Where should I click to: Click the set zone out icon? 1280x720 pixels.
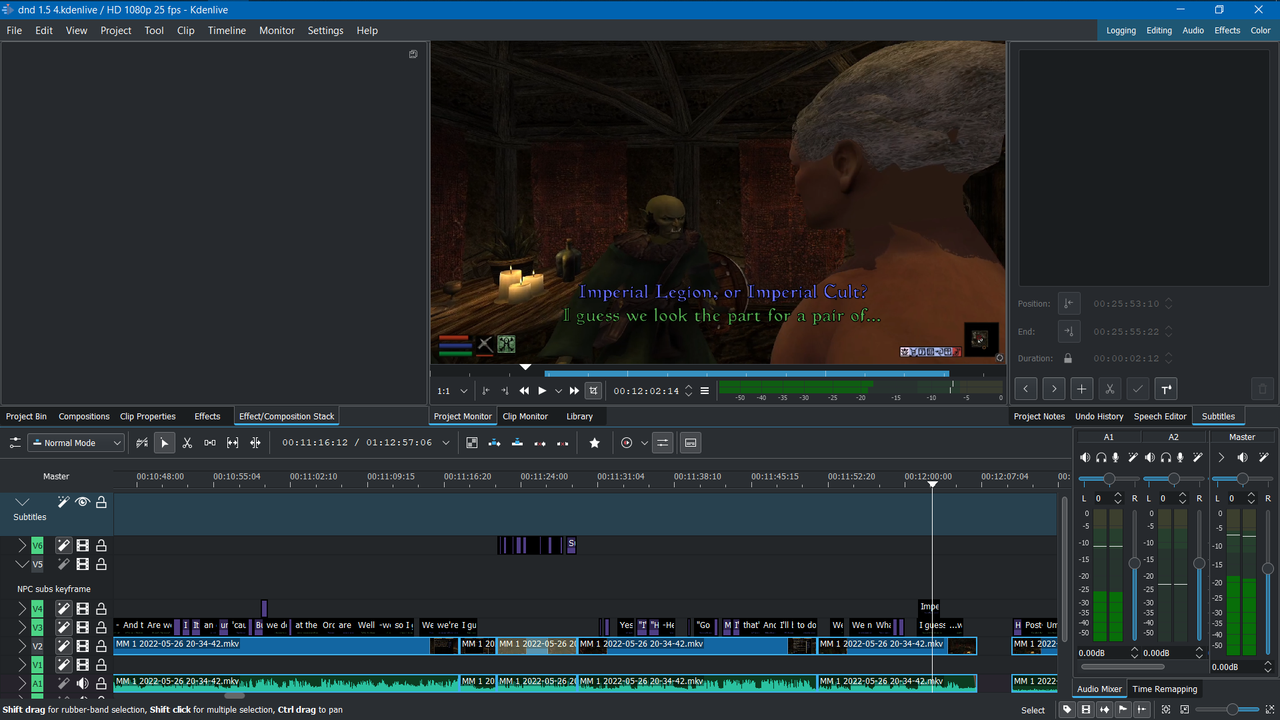[505, 391]
